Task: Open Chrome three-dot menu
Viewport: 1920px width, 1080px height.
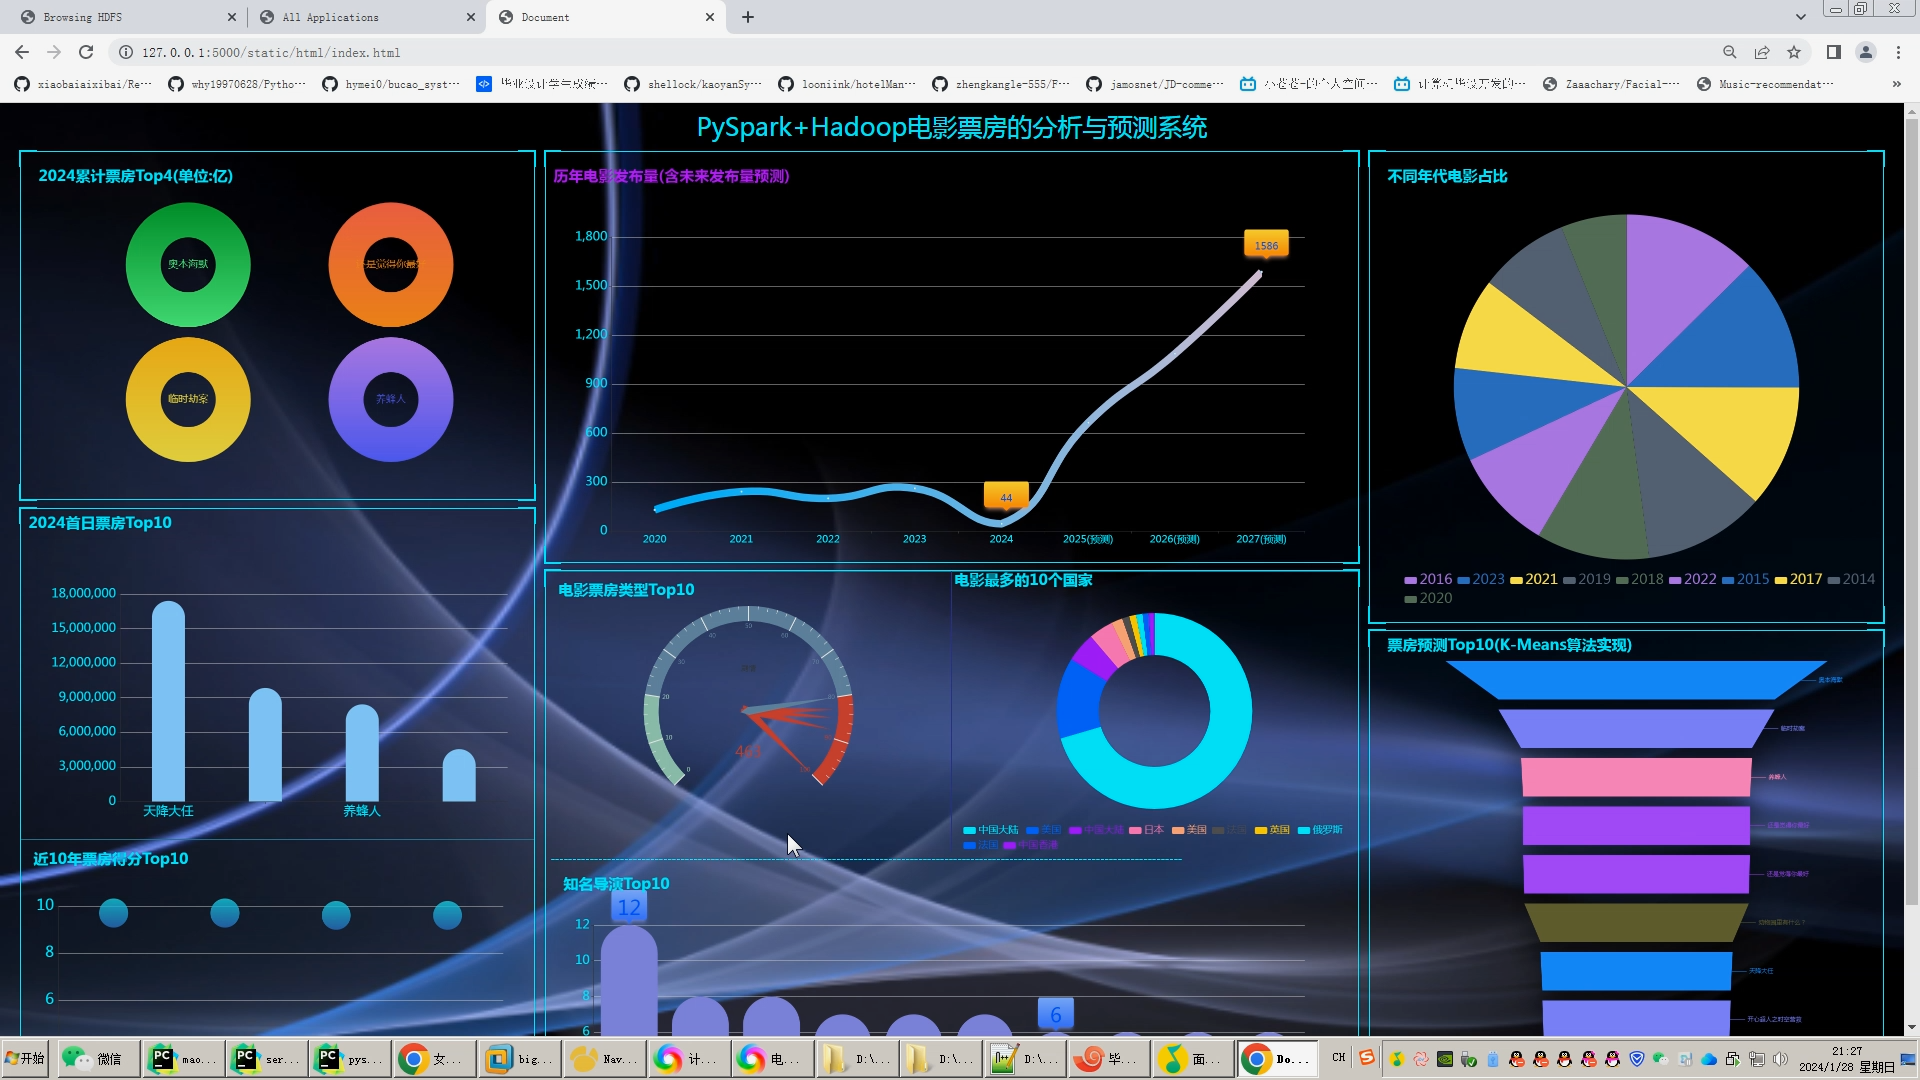Action: point(1898,52)
